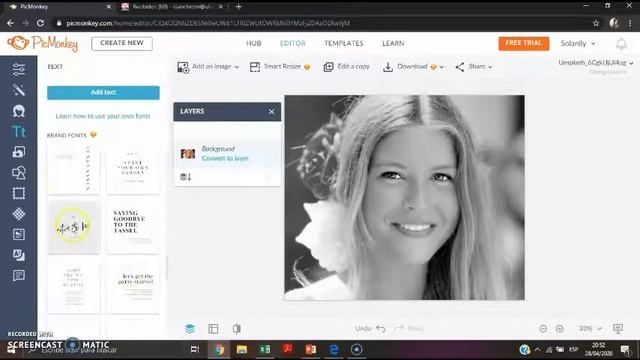Select the Effects magic wand tool
The width and height of the screenshot is (640, 360).
(19, 90)
